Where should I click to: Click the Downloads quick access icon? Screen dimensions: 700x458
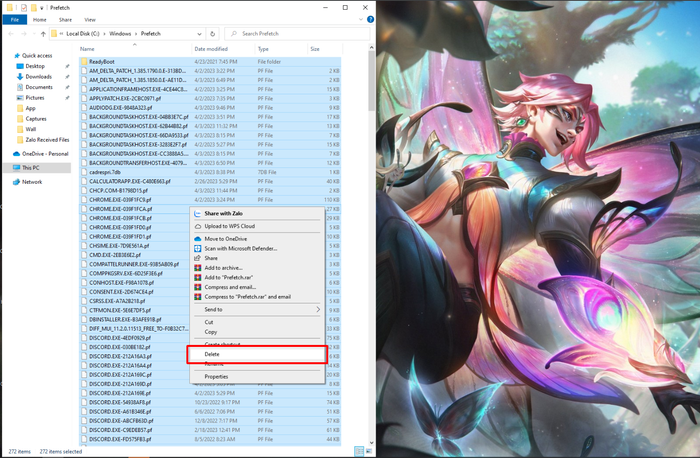[x=20, y=77]
